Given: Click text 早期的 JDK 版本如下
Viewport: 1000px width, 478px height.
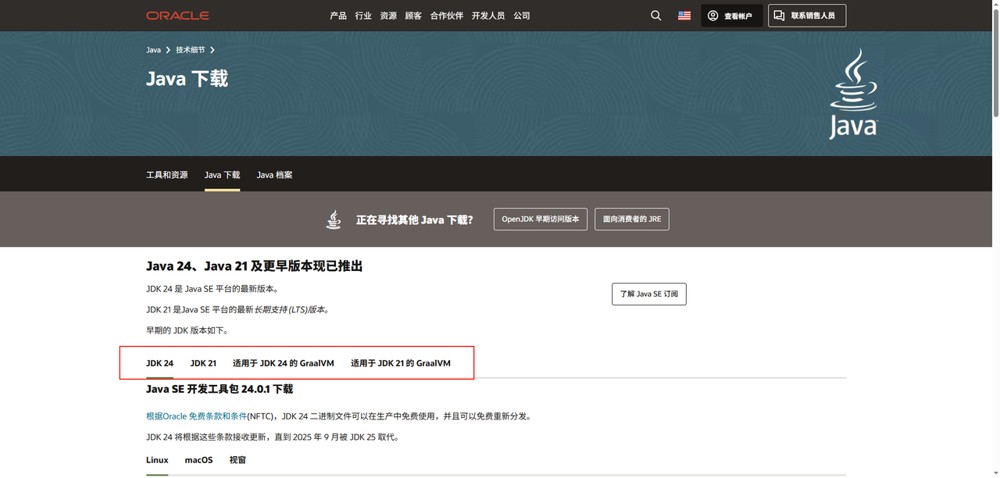Looking at the screenshot, I should tap(187, 330).
